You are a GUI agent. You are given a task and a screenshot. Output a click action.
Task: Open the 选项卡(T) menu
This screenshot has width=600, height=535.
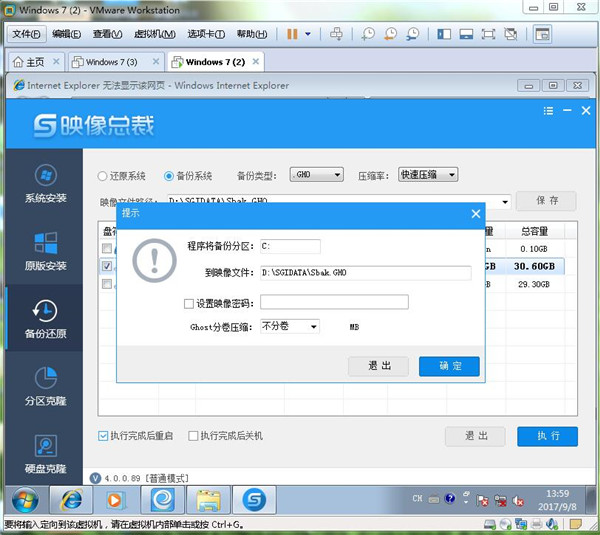(x=206, y=34)
